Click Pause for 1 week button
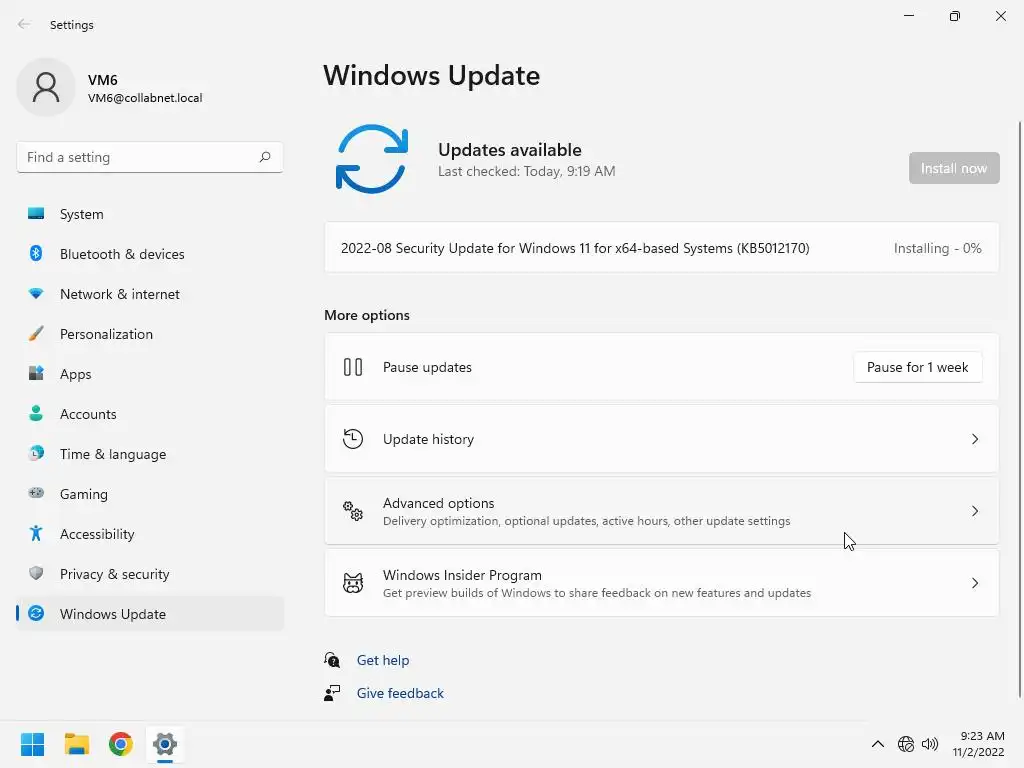Viewport: 1024px width, 768px height. coord(917,367)
